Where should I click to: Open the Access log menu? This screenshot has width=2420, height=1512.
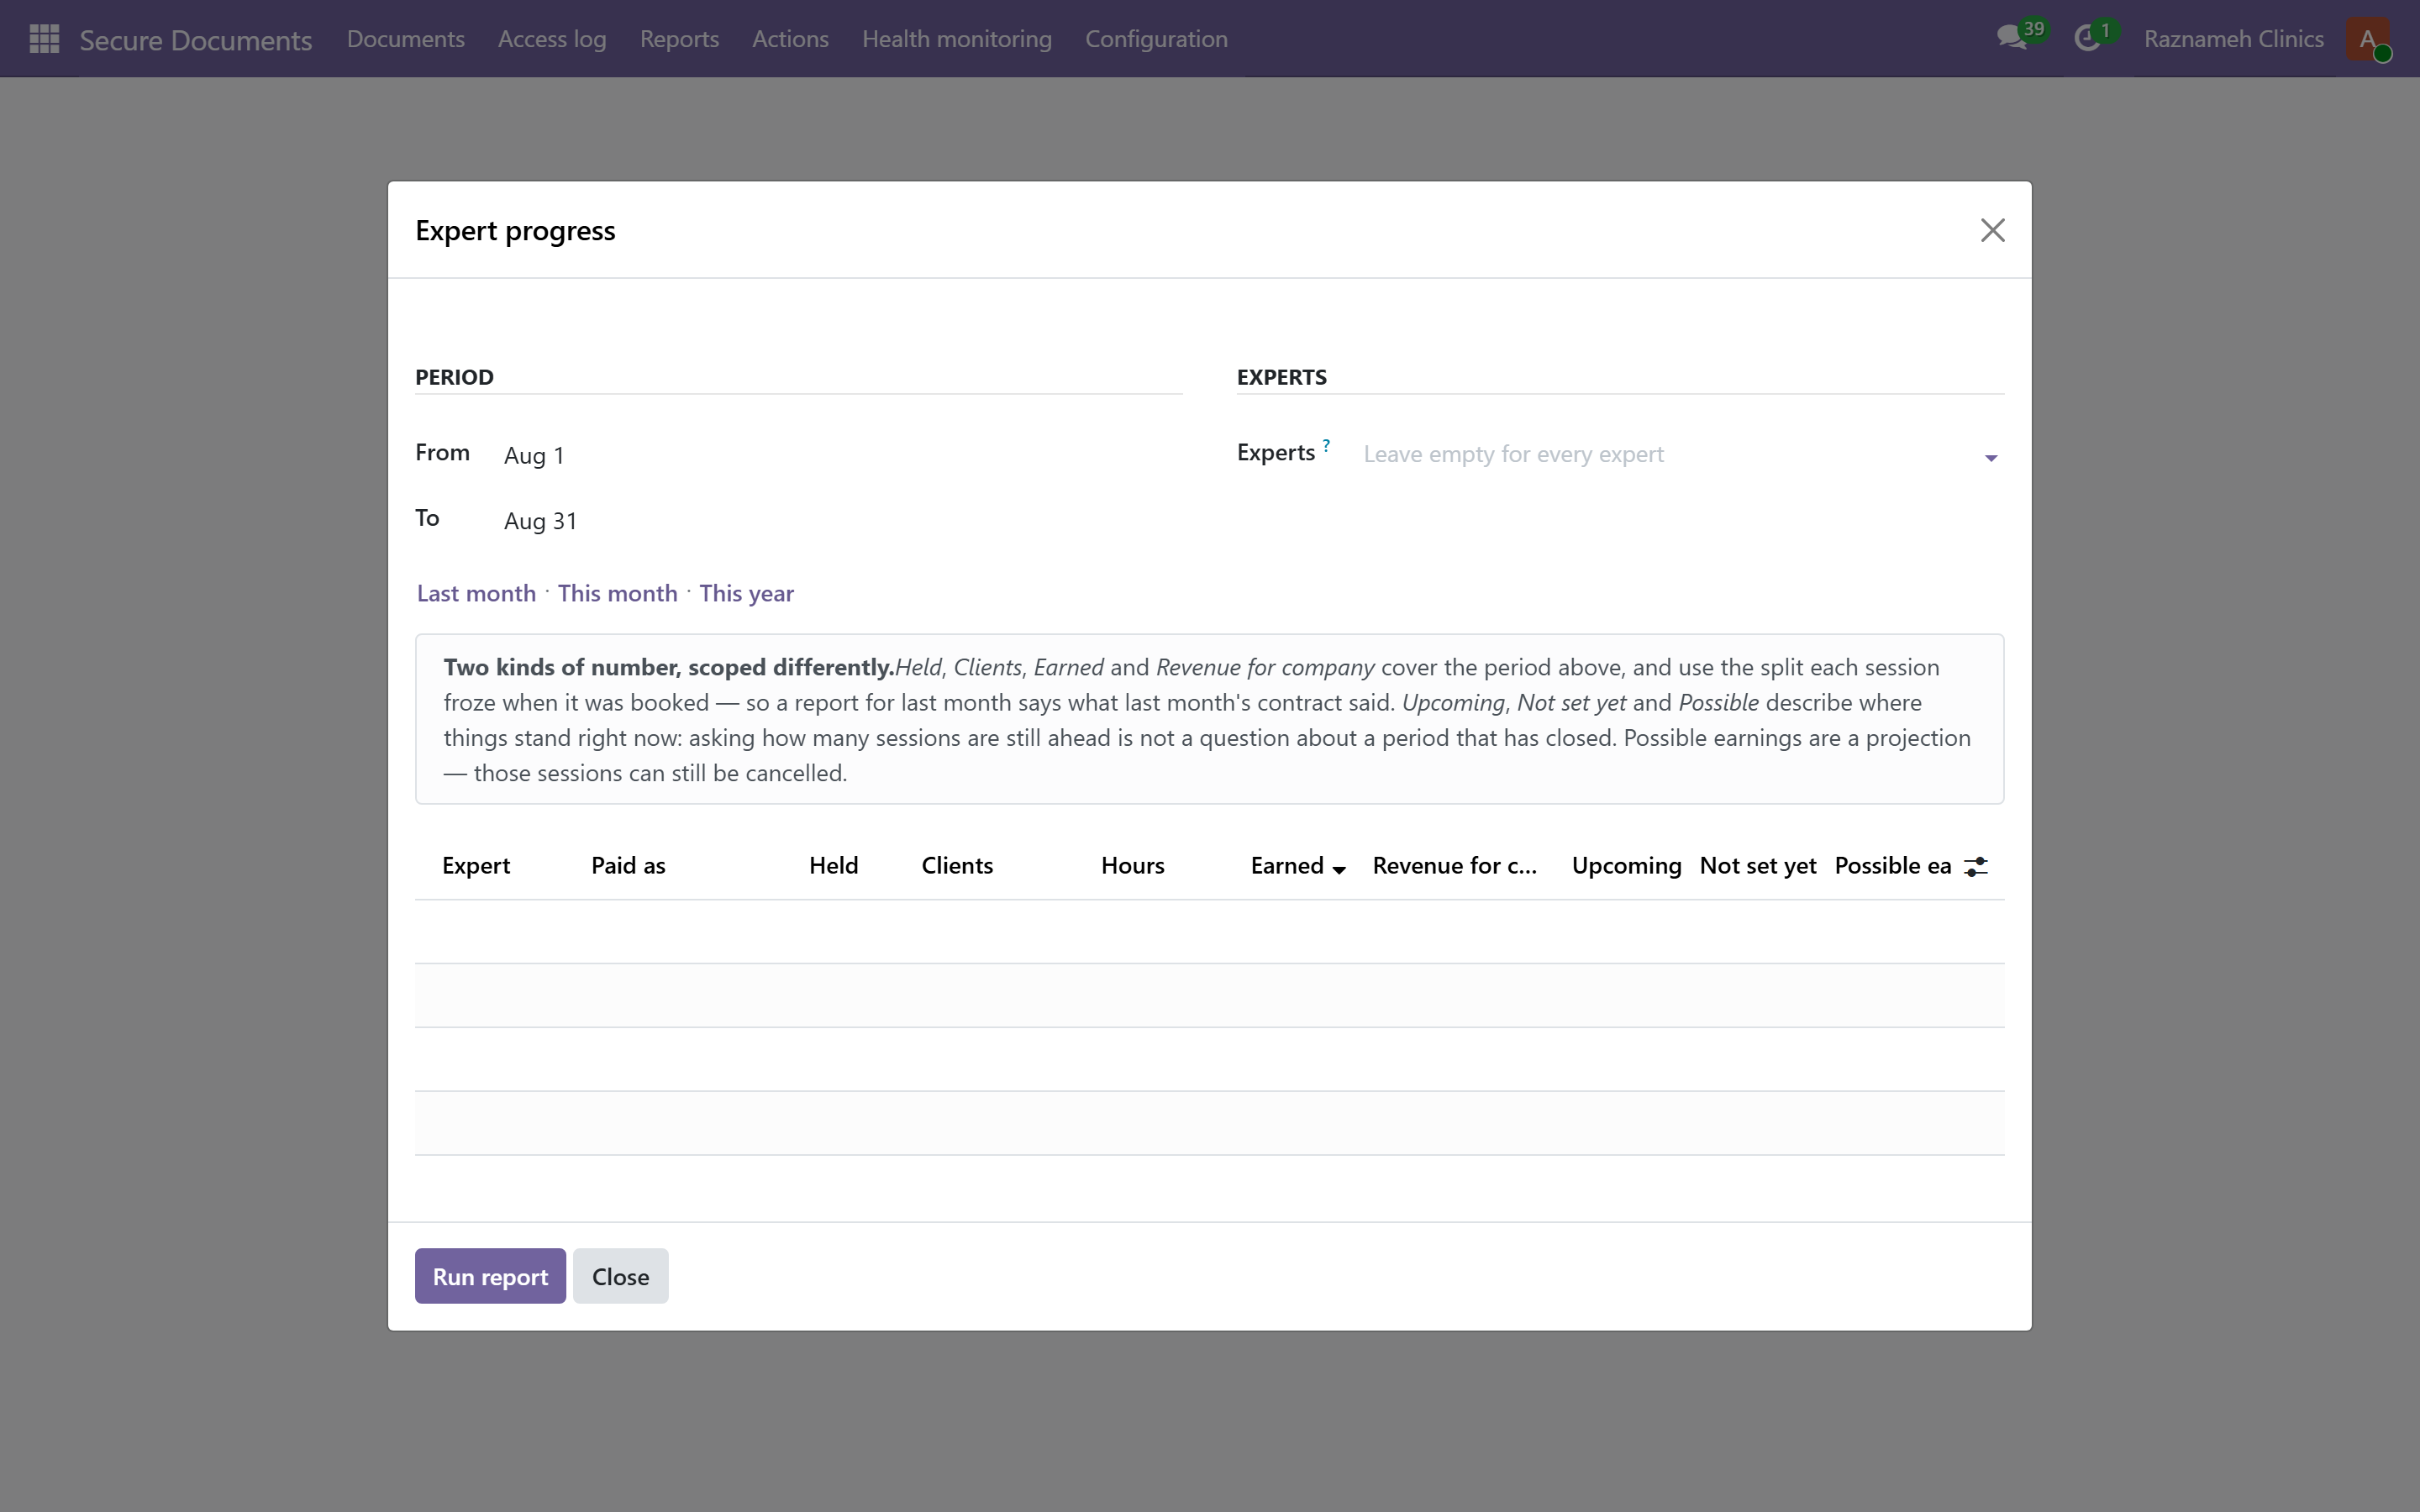[x=552, y=39]
